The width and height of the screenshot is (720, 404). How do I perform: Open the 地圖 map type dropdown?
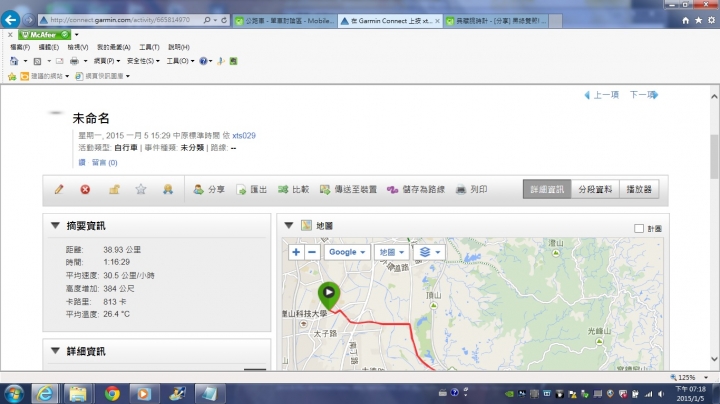391,252
